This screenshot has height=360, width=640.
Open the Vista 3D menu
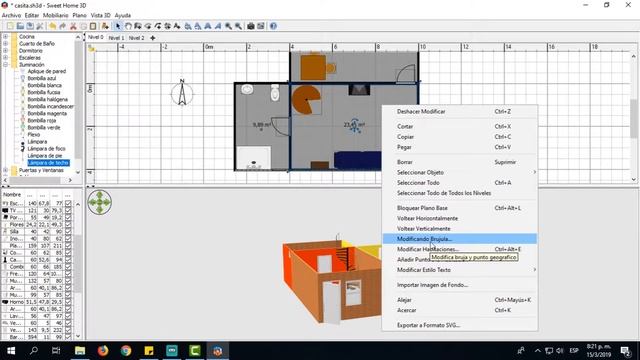click(x=100, y=15)
